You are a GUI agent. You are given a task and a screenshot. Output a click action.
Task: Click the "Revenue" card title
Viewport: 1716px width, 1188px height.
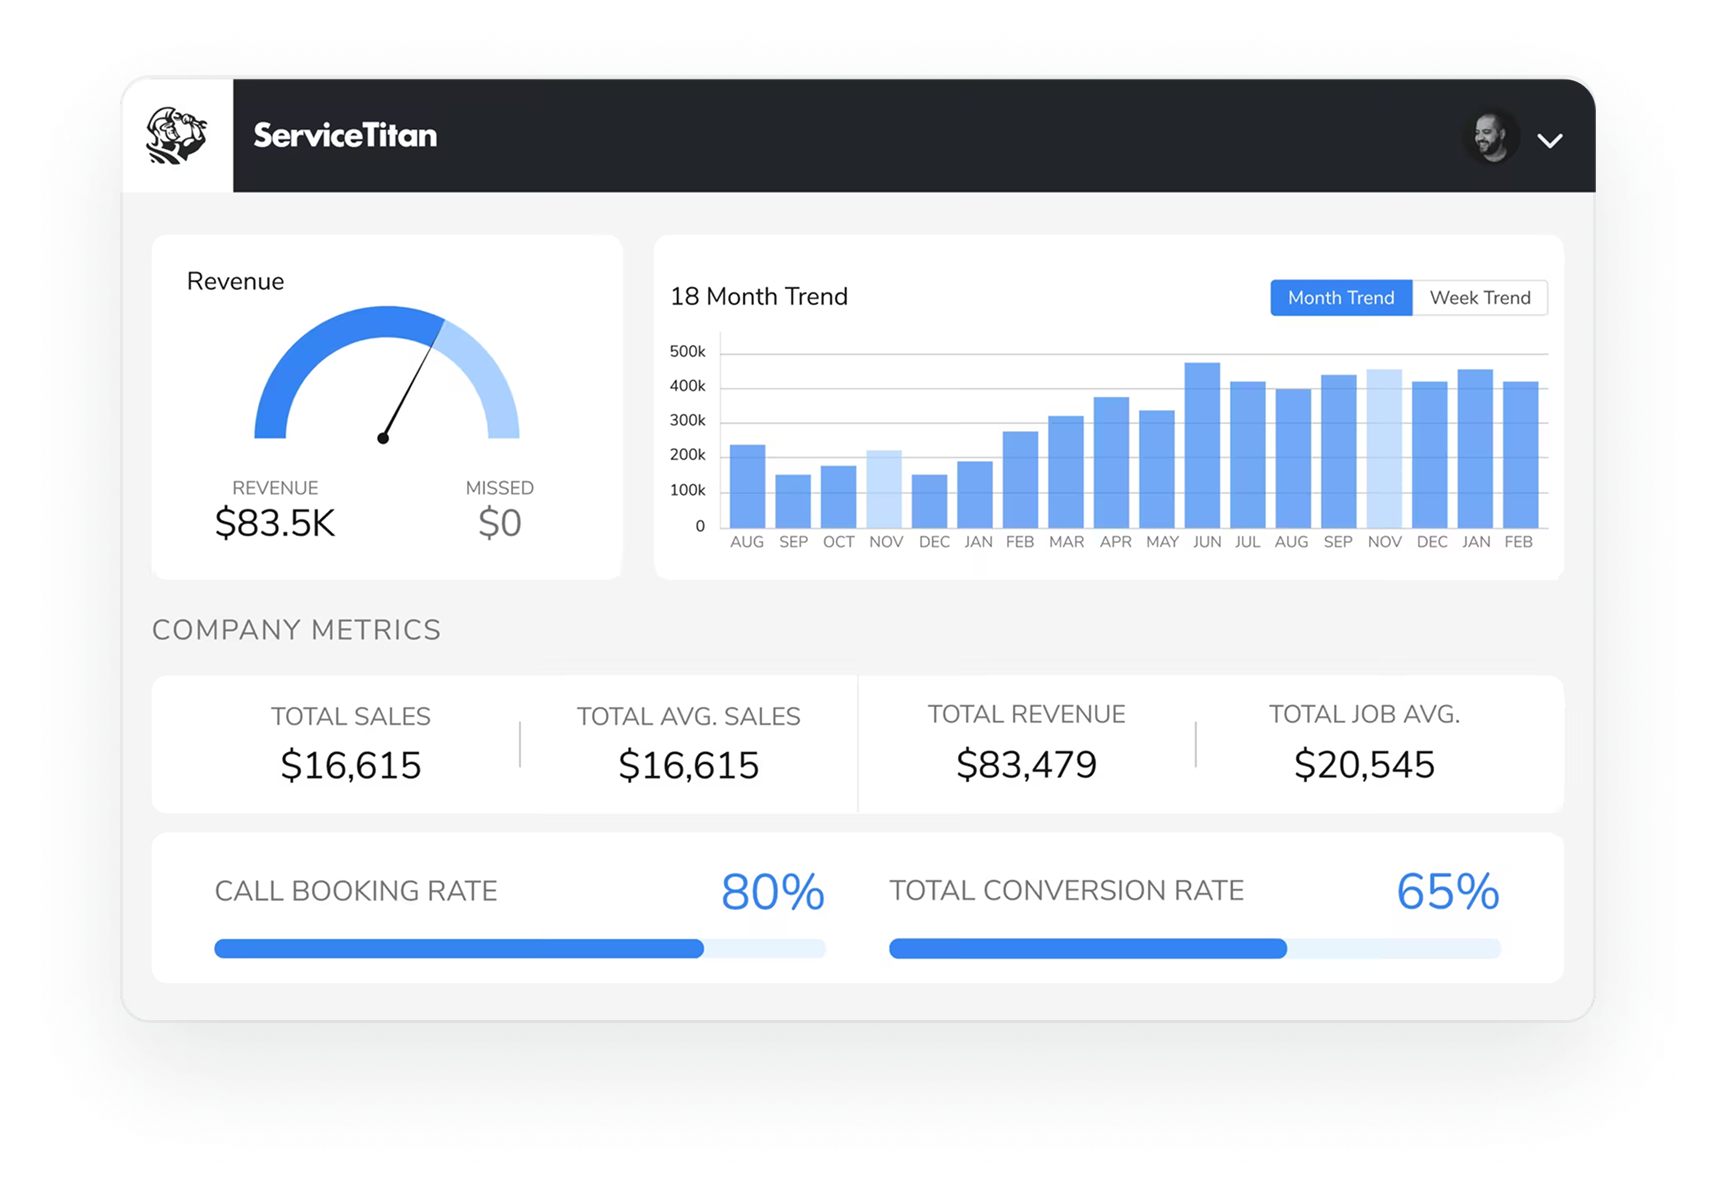coord(235,281)
